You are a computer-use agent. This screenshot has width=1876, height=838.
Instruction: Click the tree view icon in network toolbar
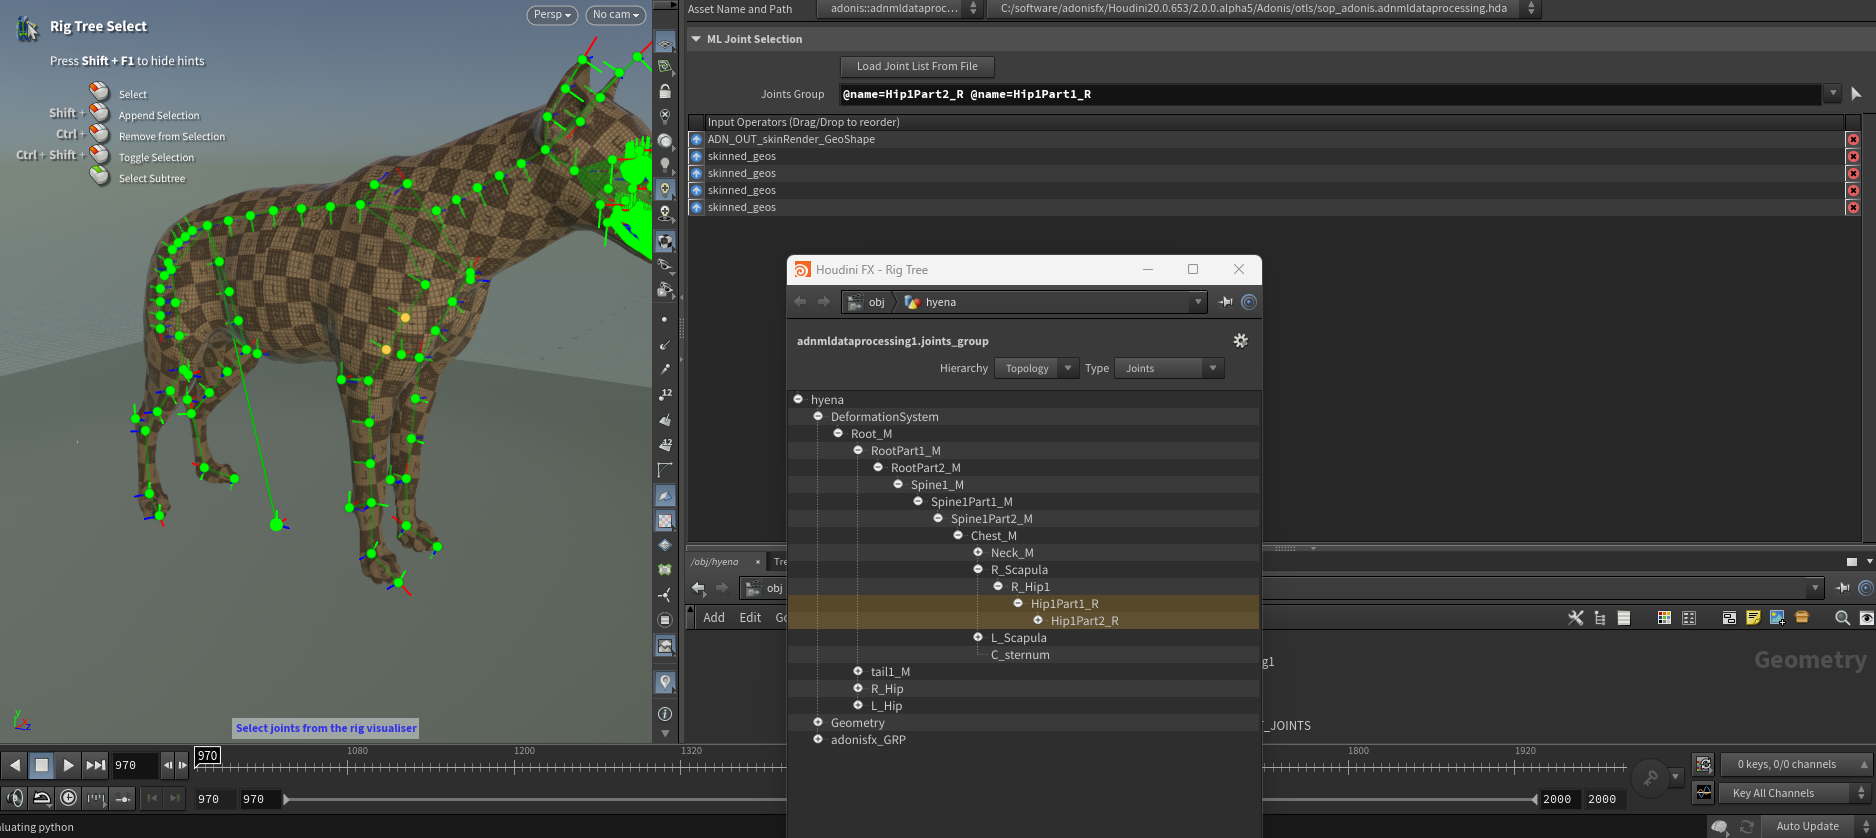(1600, 618)
